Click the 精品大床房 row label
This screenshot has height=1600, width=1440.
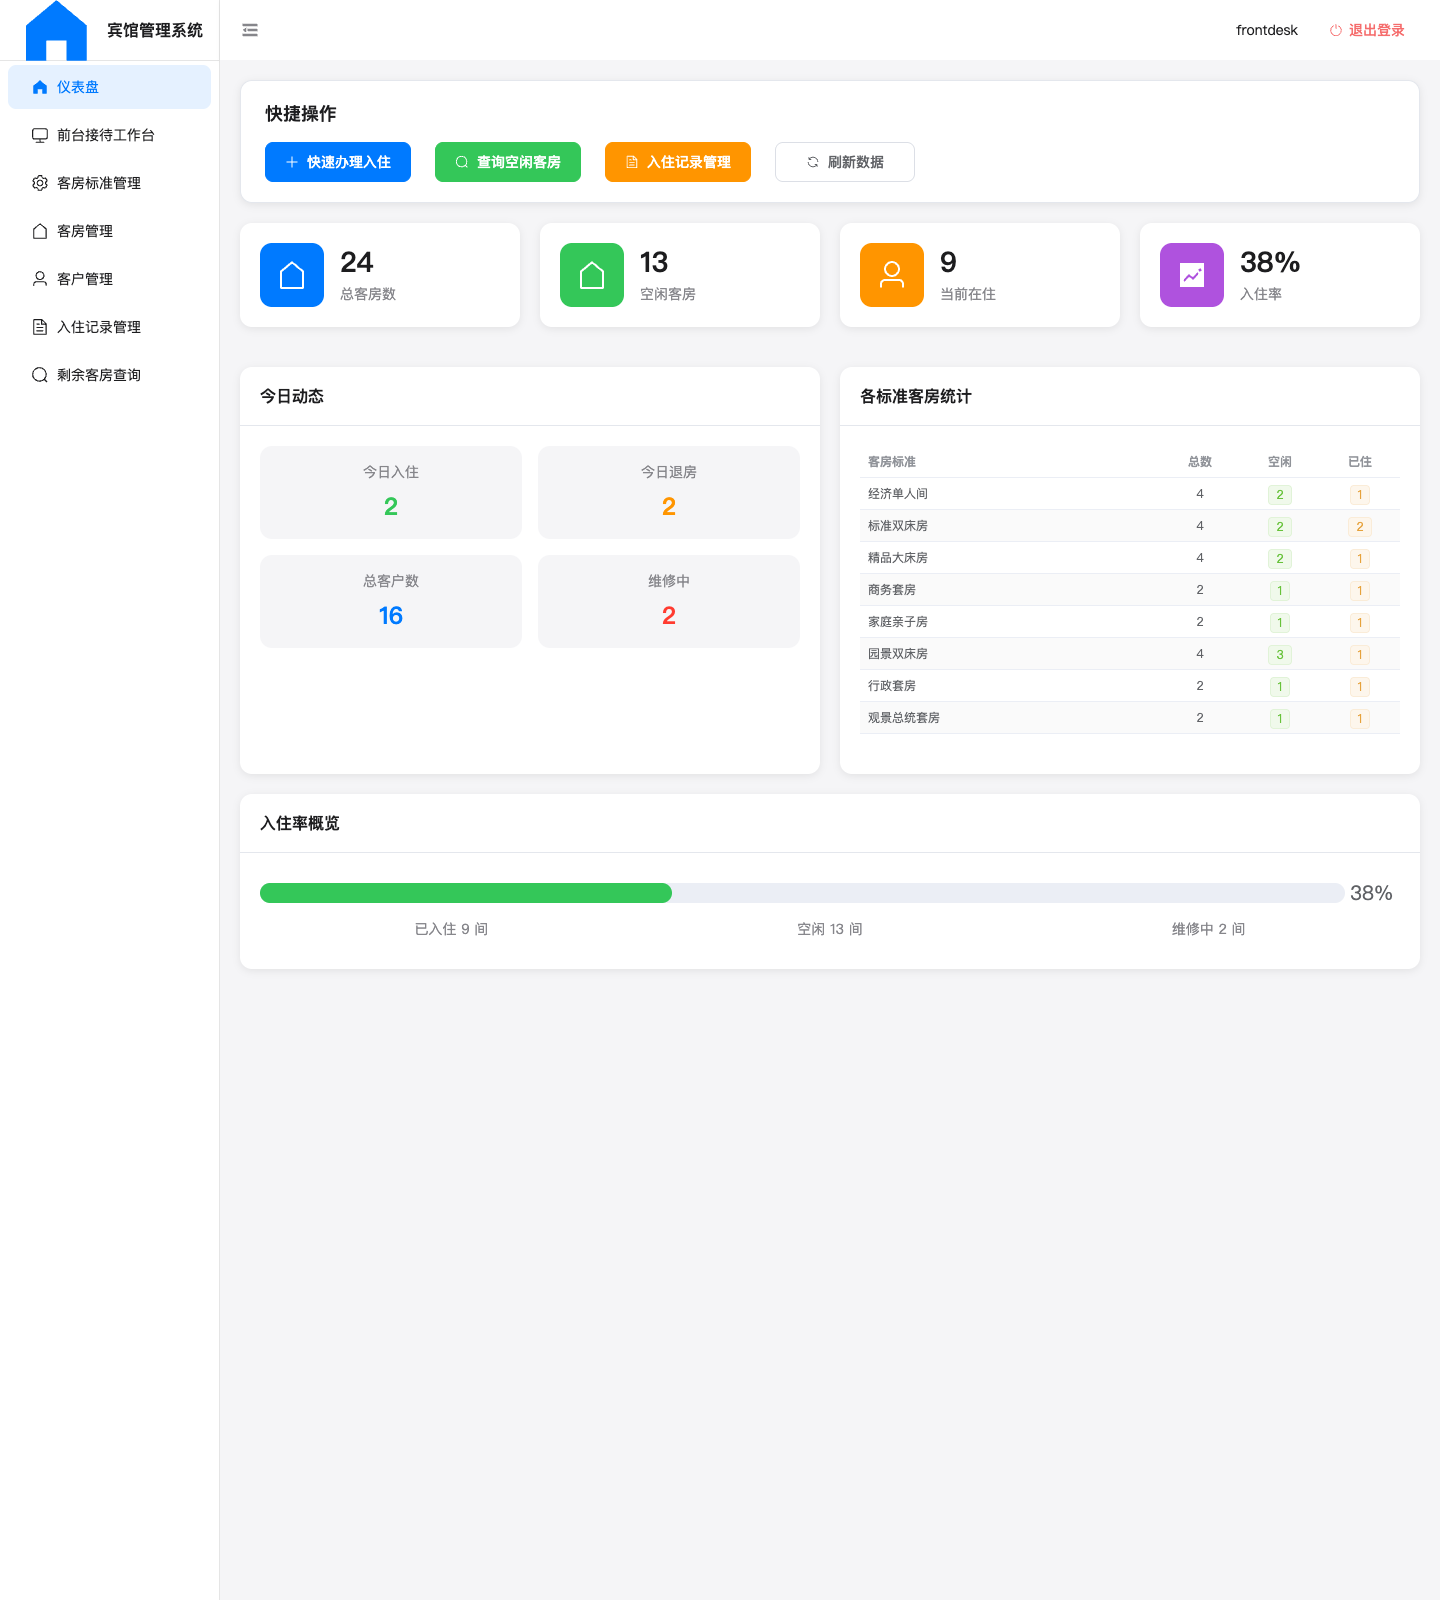tap(898, 558)
